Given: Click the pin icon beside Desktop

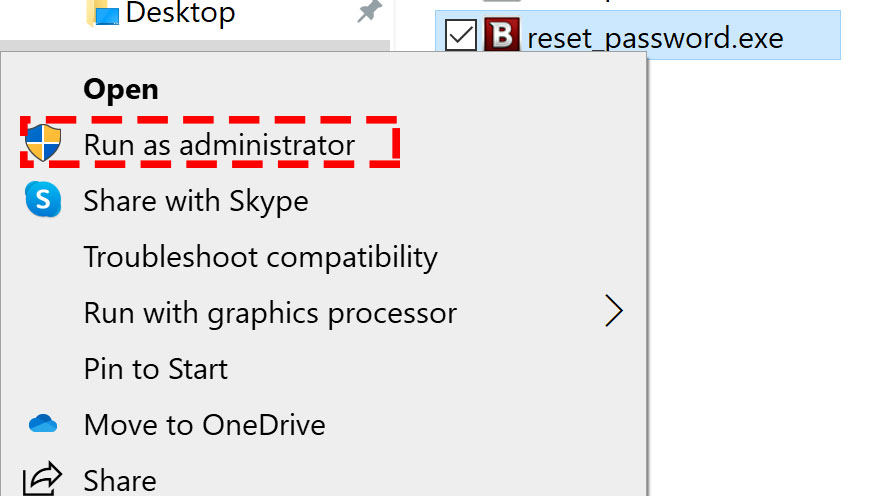Looking at the screenshot, I should (x=369, y=11).
